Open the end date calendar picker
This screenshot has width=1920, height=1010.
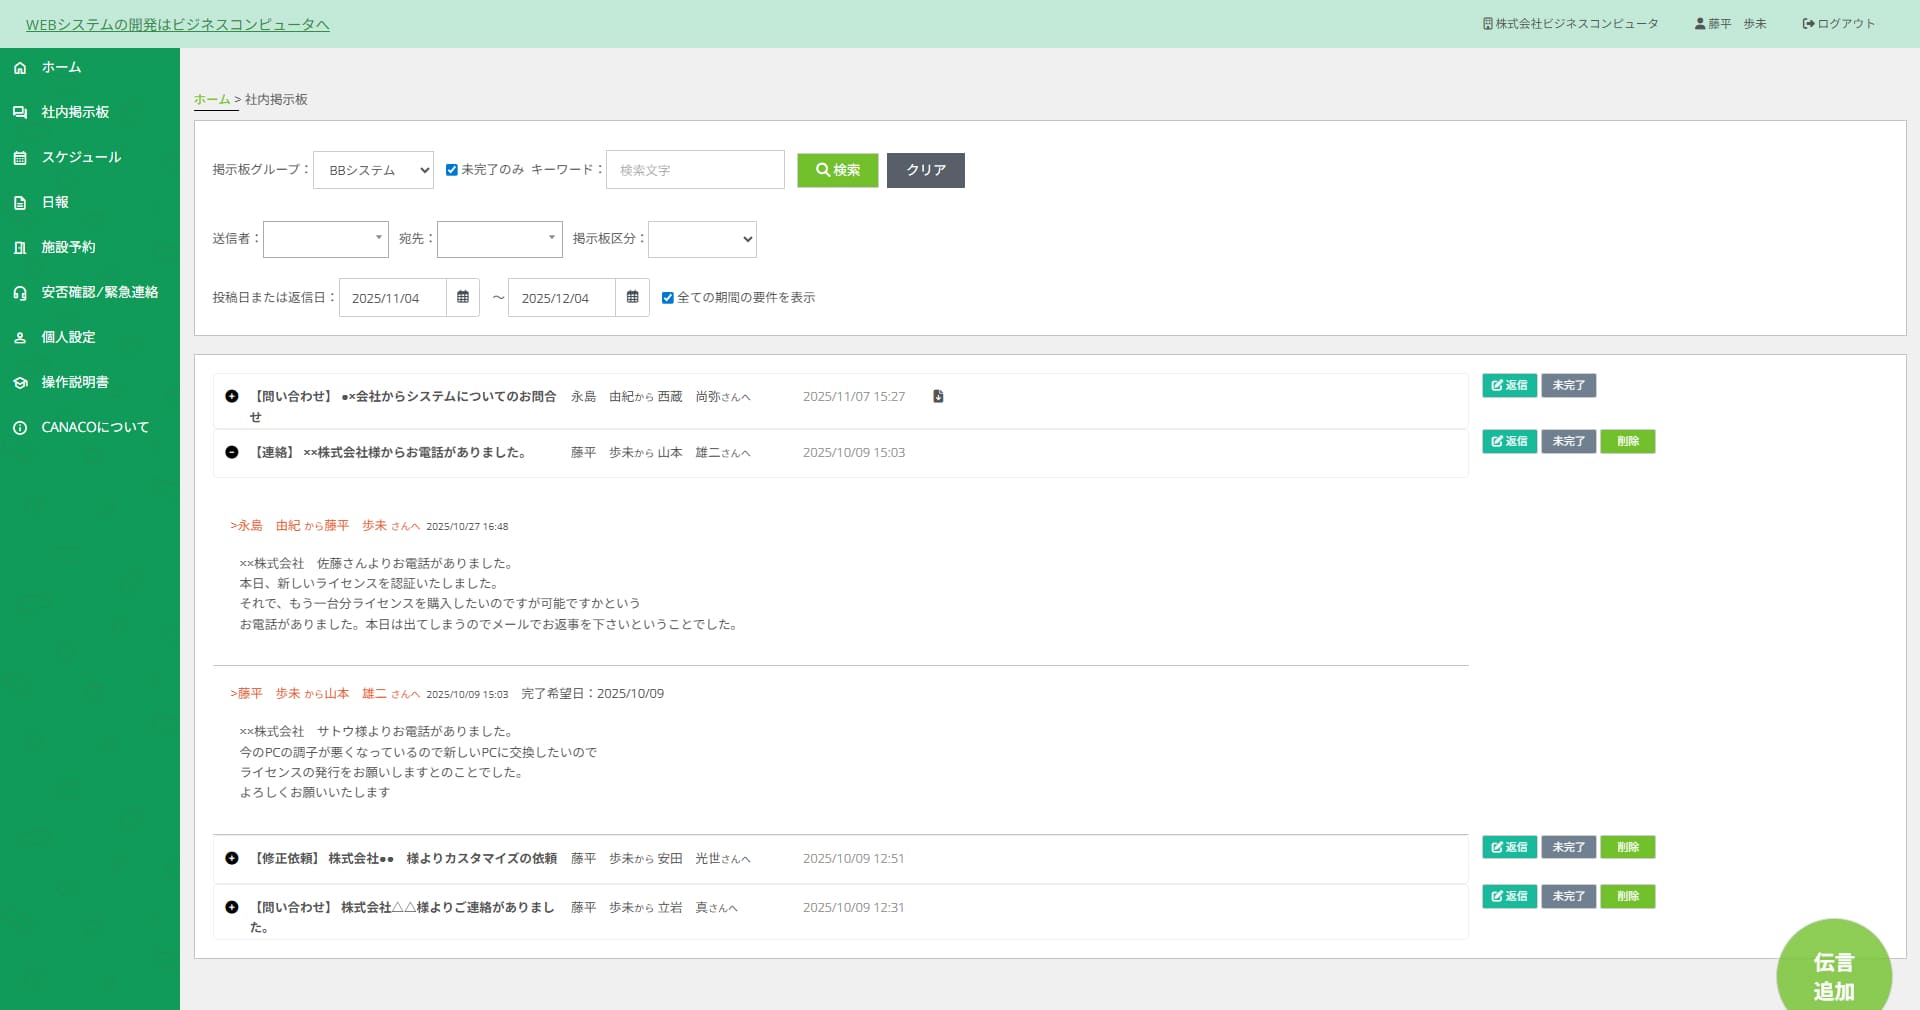(632, 298)
